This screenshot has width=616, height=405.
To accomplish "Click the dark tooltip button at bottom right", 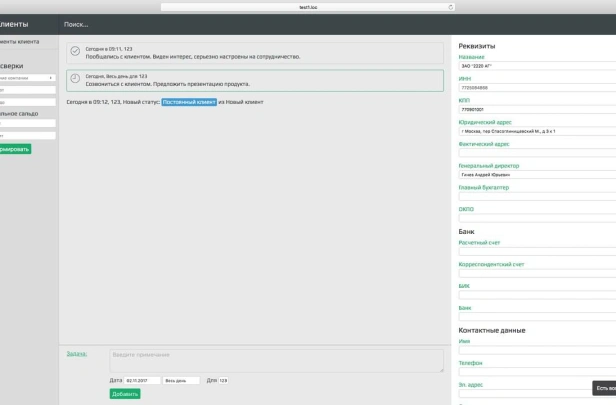I will [x=603, y=388].
